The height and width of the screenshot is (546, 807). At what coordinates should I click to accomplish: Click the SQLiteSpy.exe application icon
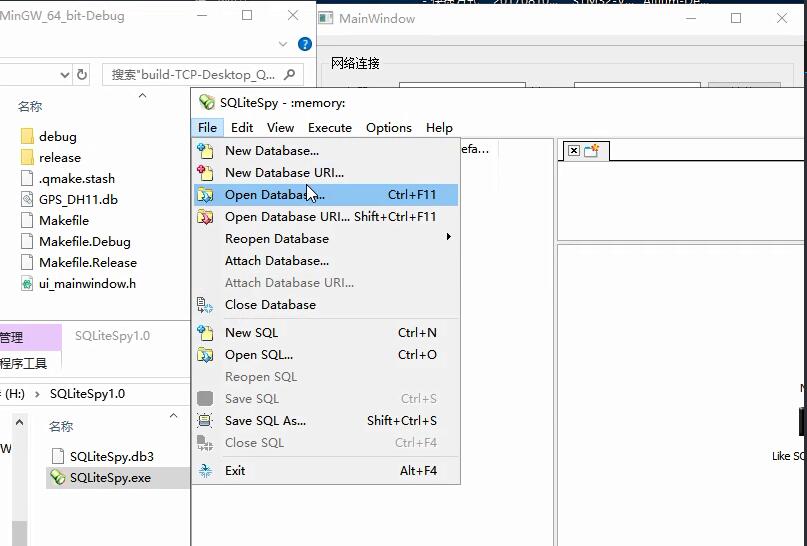click(58, 478)
